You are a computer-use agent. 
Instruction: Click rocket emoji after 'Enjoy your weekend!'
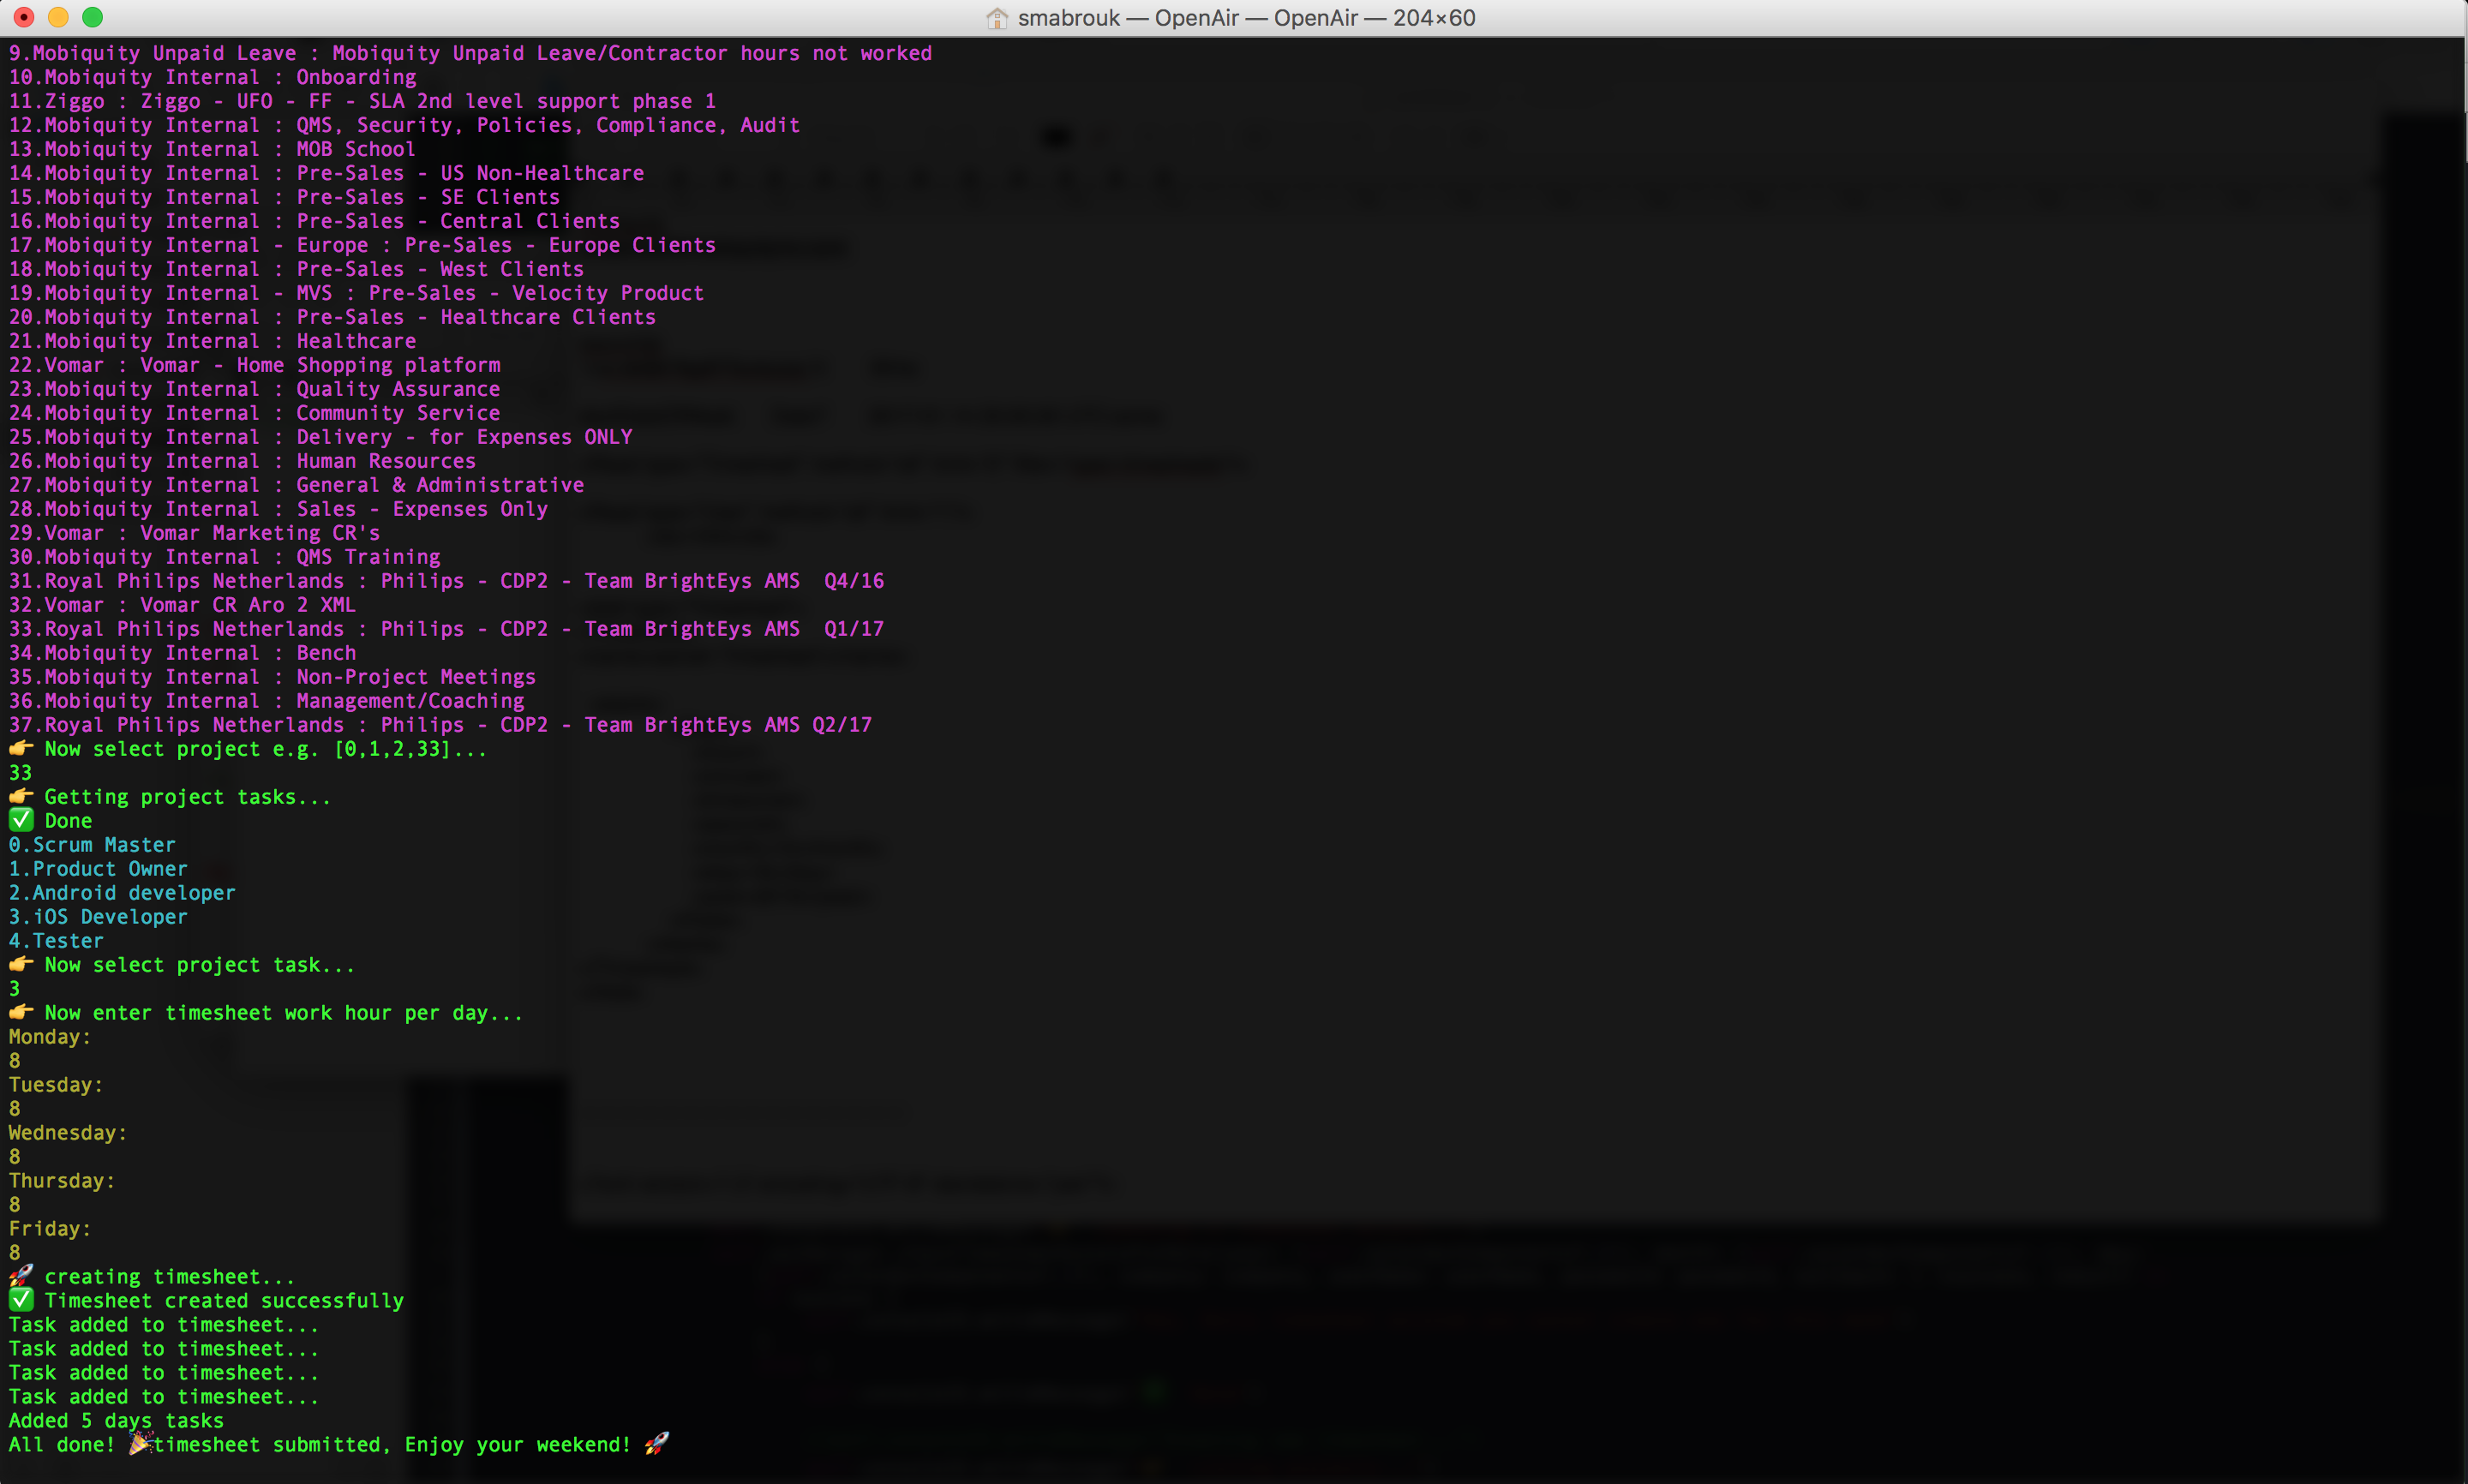point(656,1444)
